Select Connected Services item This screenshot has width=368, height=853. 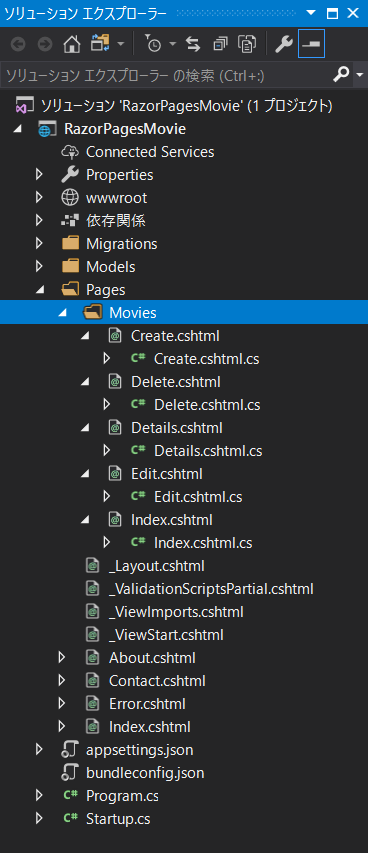[x=150, y=152]
